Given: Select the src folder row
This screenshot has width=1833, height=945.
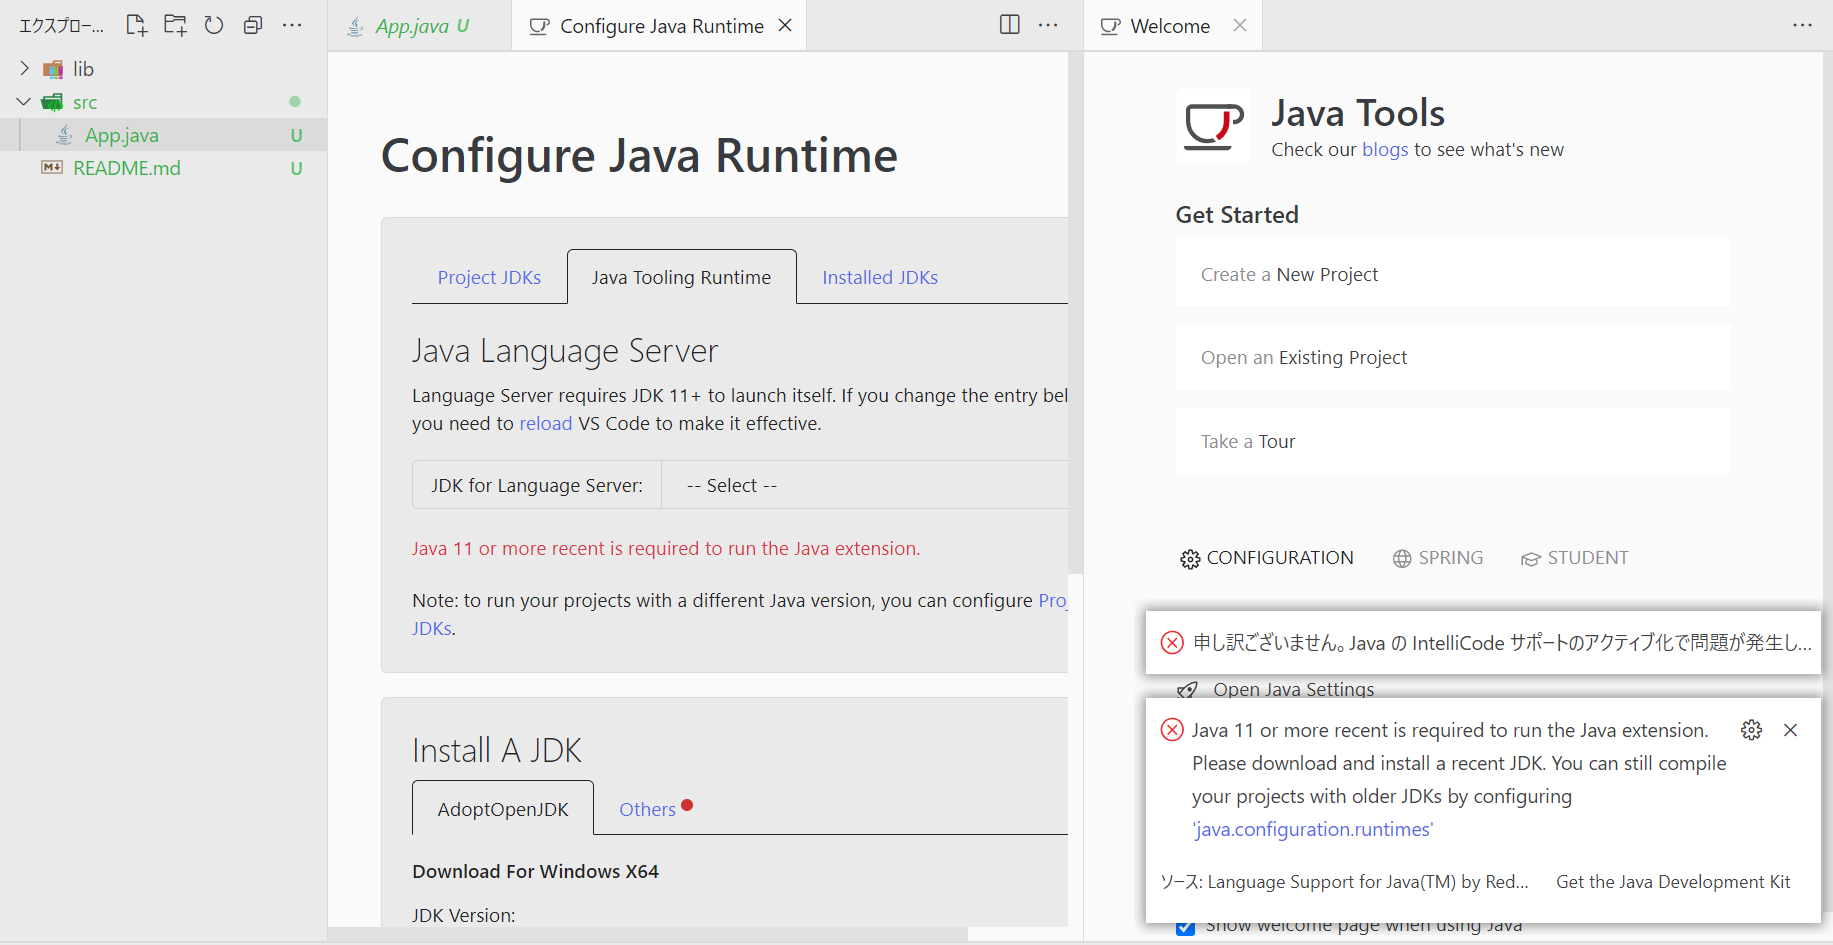Looking at the screenshot, I should coord(164,102).
